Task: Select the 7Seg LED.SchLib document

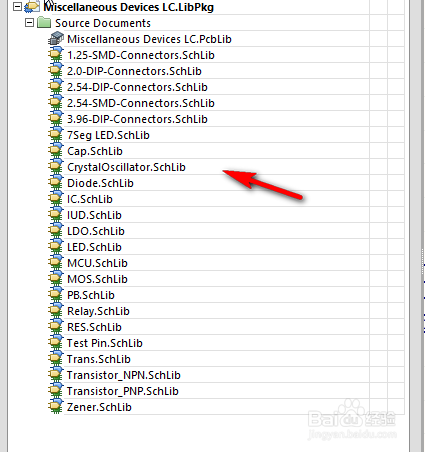Action: pyautogui.click(x=108, y=135)
